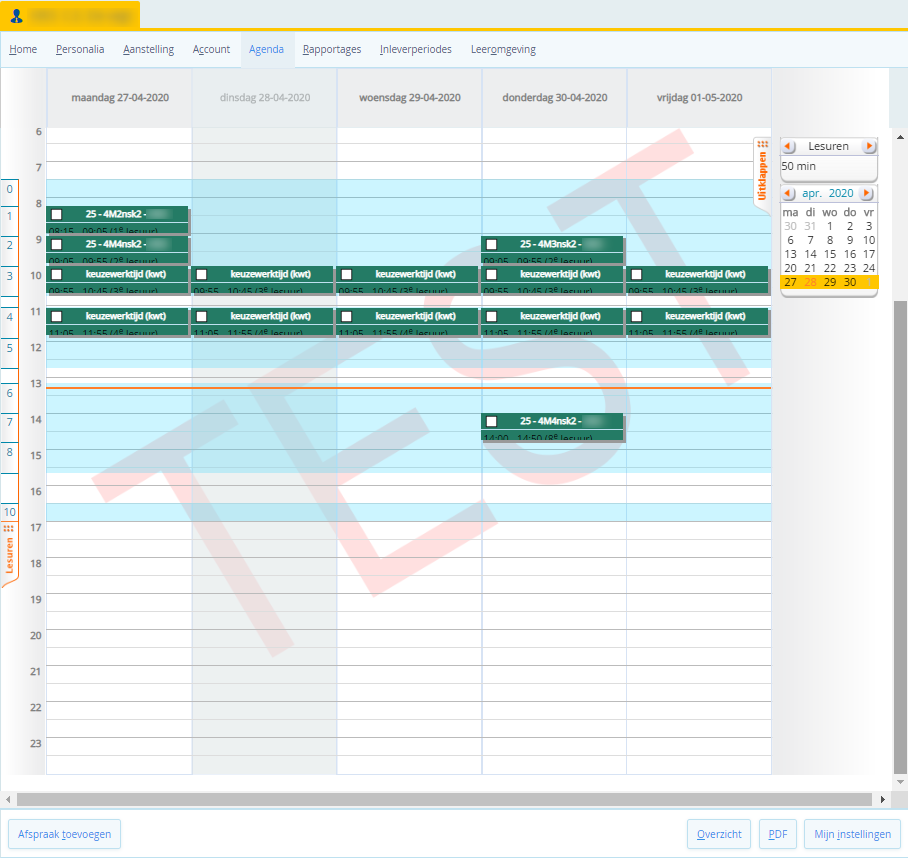
Task: Select the Agenda tab
Action: 266,50
